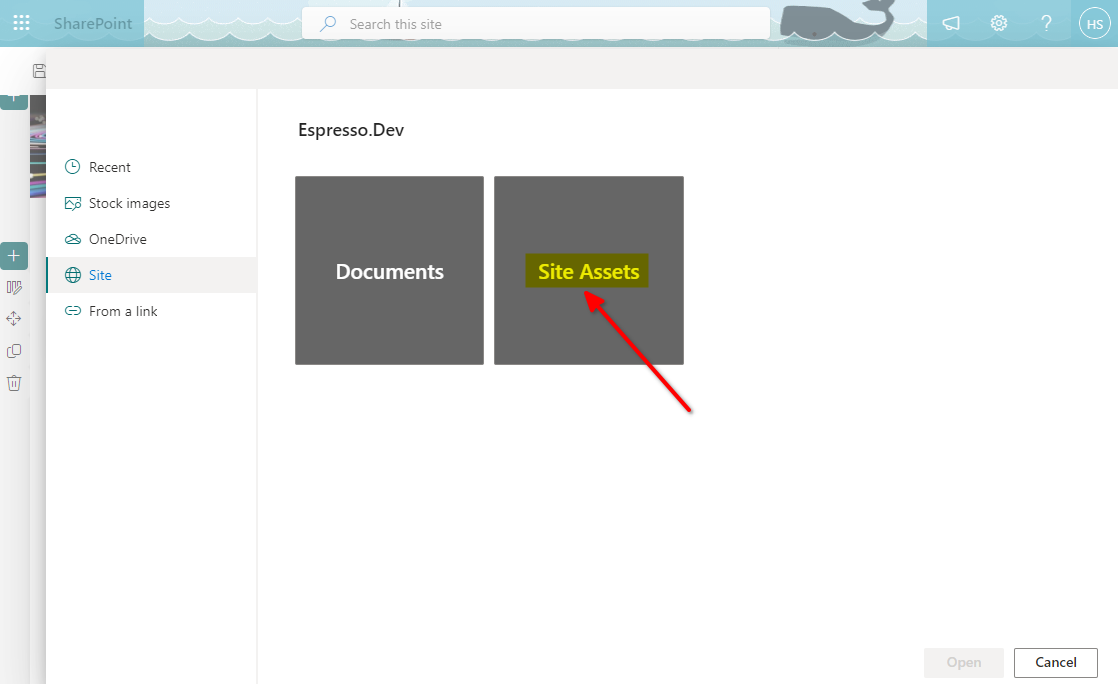
Task: Open the Help question mark icon
Action: (1046, 24)
